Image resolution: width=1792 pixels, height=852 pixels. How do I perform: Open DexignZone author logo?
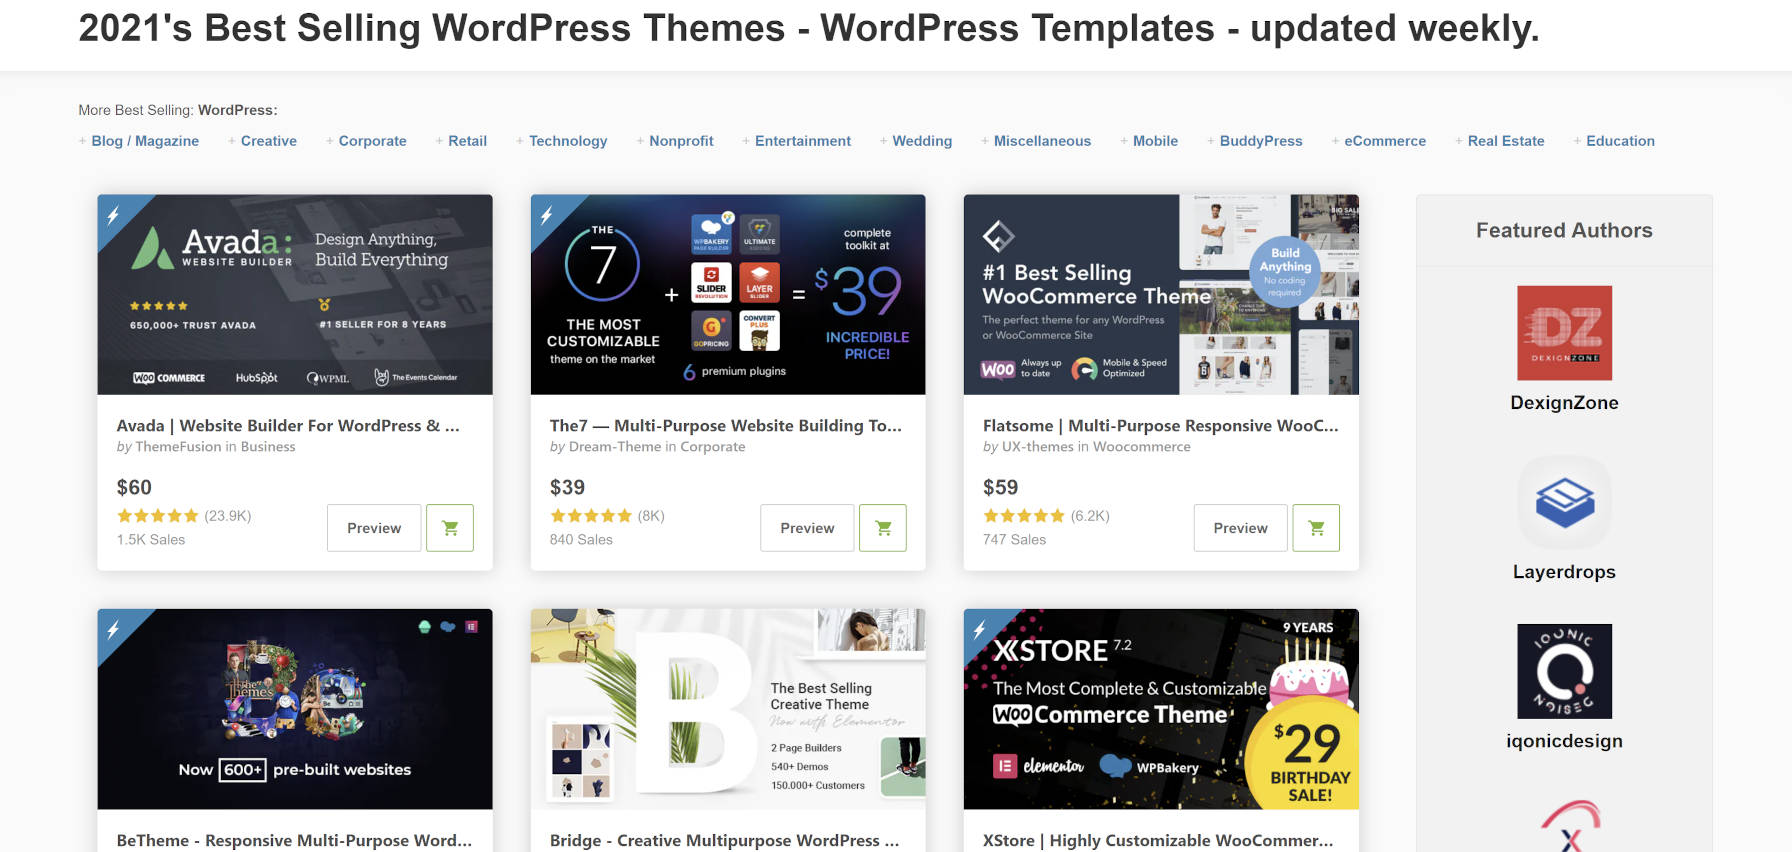(x=1564, y=333)
